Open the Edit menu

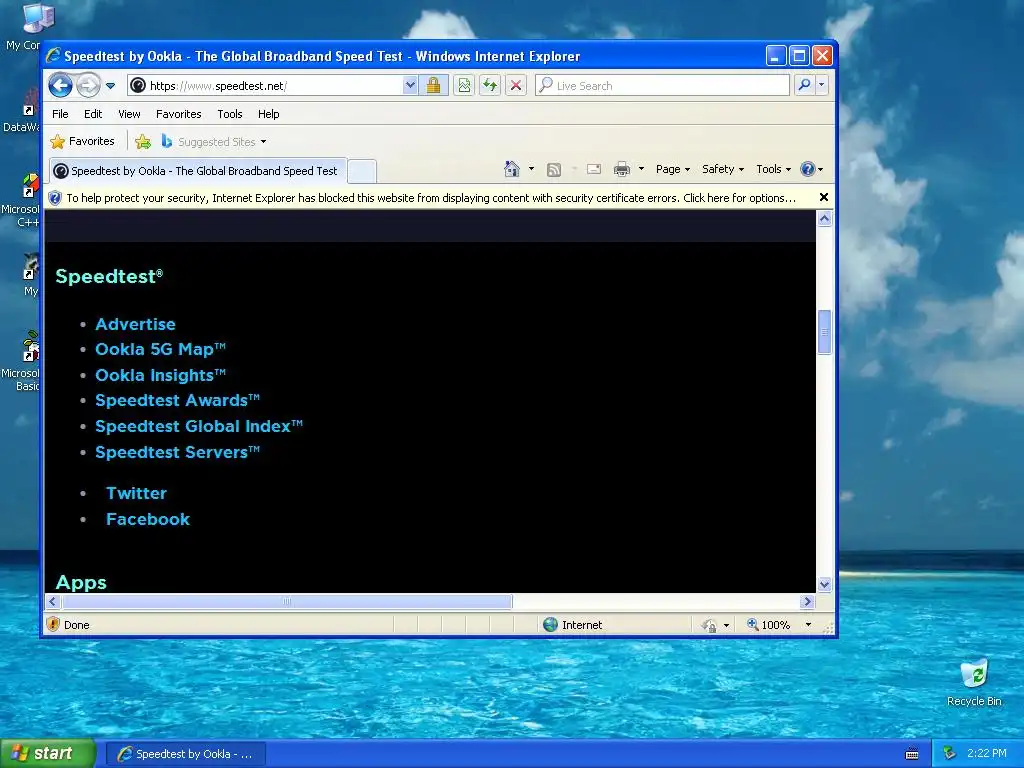[x=93, y=114]
